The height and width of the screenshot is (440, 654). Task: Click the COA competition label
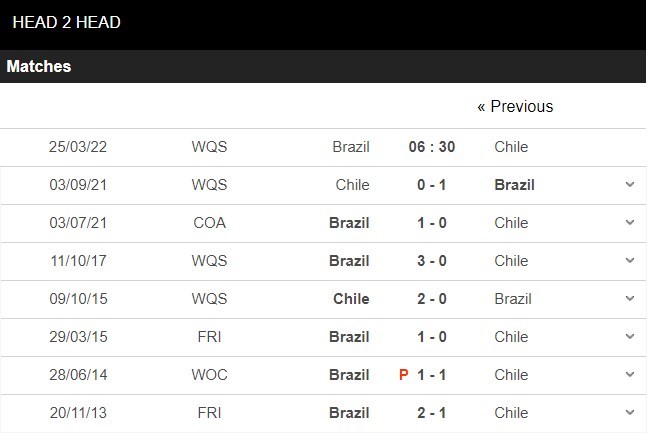tap(209, 223)
